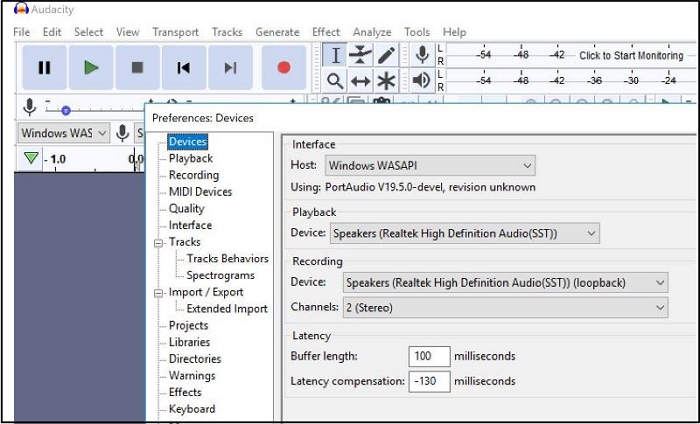Select Warnings in preferences tree
Viewport: 700px width, 424px height.
click(x=192, y=376)
